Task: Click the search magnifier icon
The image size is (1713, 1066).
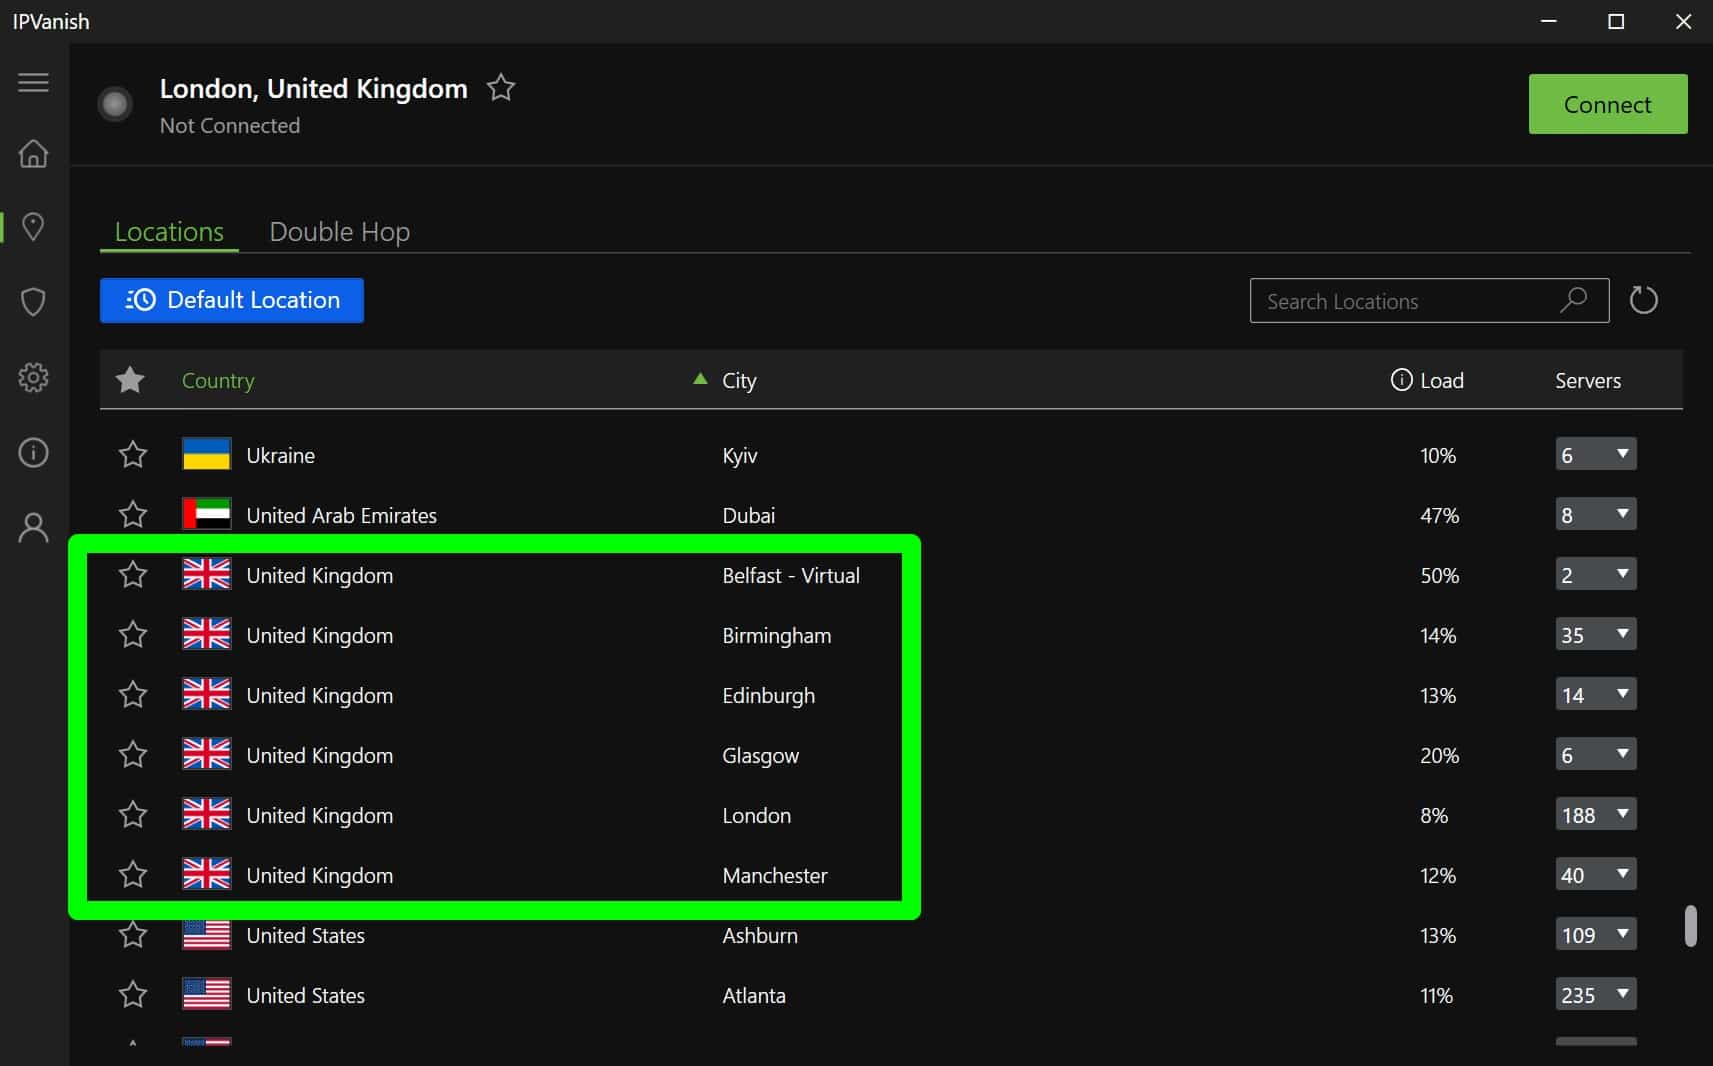Action: click(x=1573, y=300)
